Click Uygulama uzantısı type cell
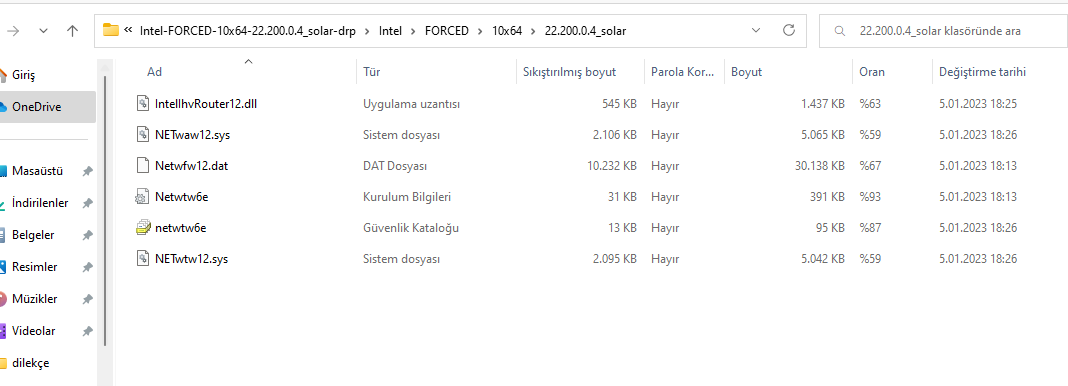Screen dimensions: 1068x386 [x=411, y=104]
